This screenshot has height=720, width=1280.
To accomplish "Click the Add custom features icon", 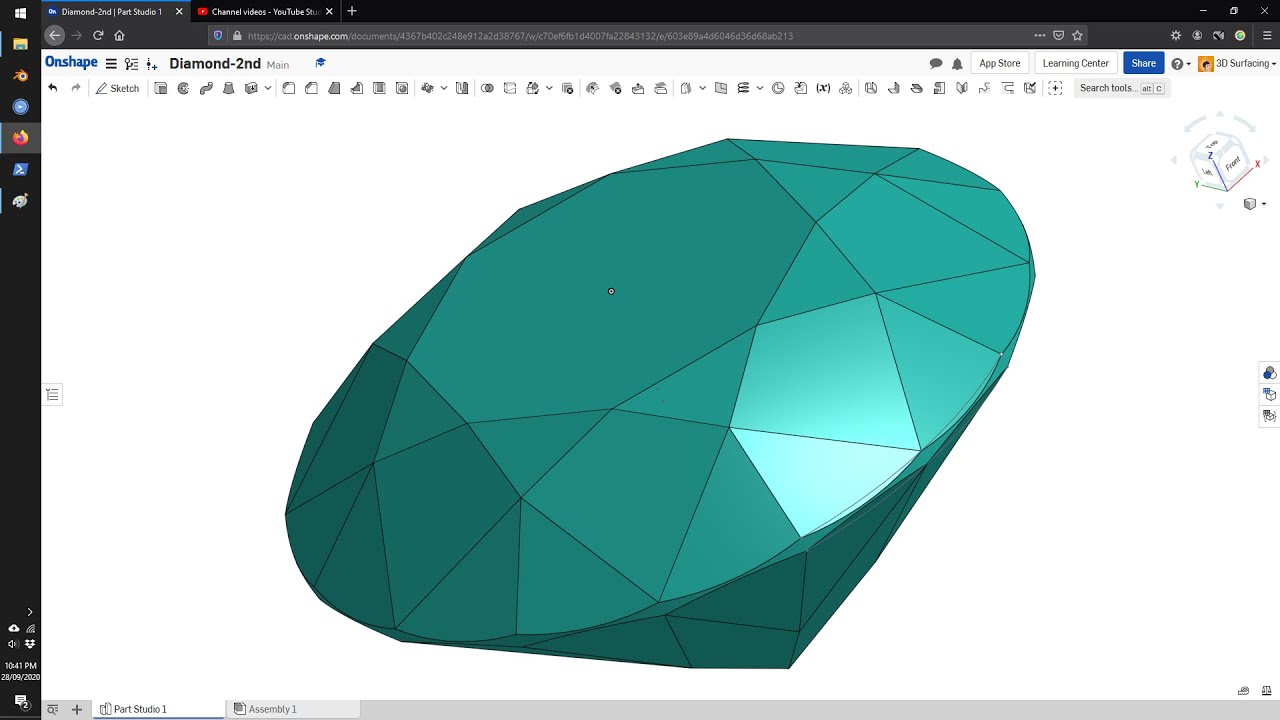I will click(1055, 88).
